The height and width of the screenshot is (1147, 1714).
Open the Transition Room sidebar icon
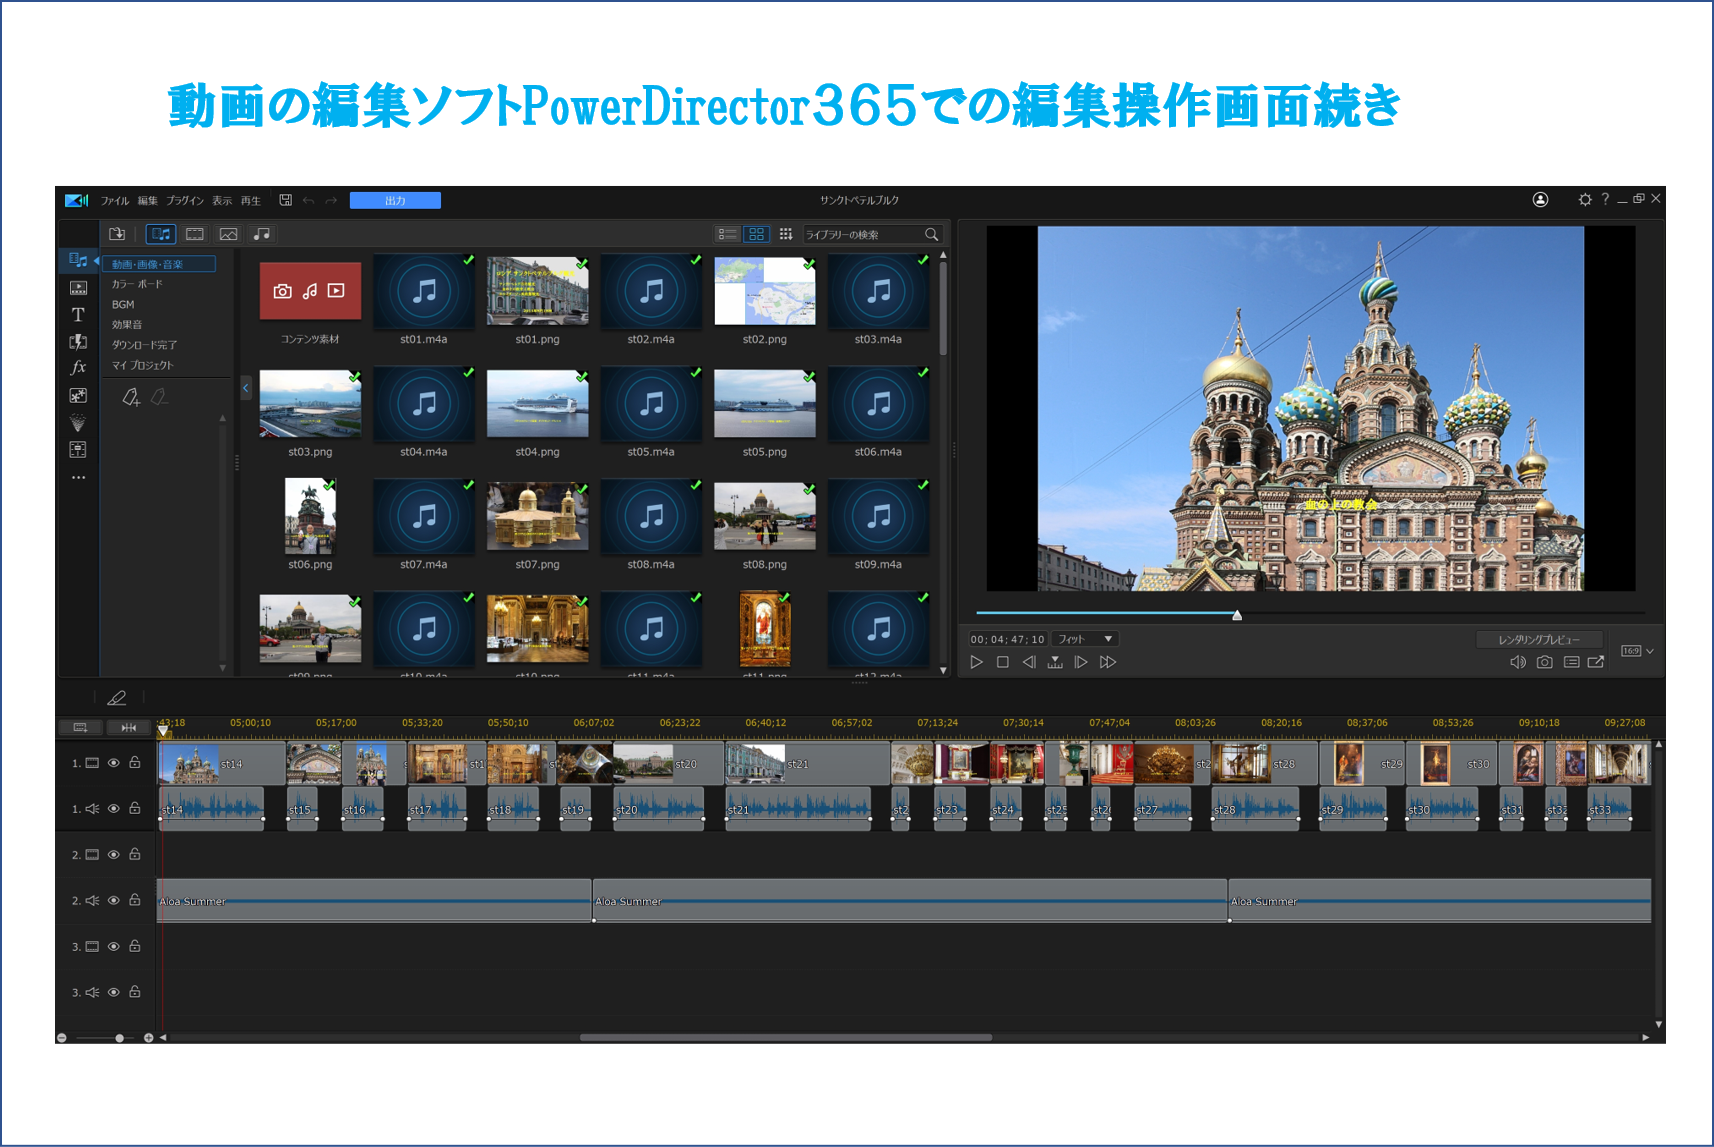[78, 342]
